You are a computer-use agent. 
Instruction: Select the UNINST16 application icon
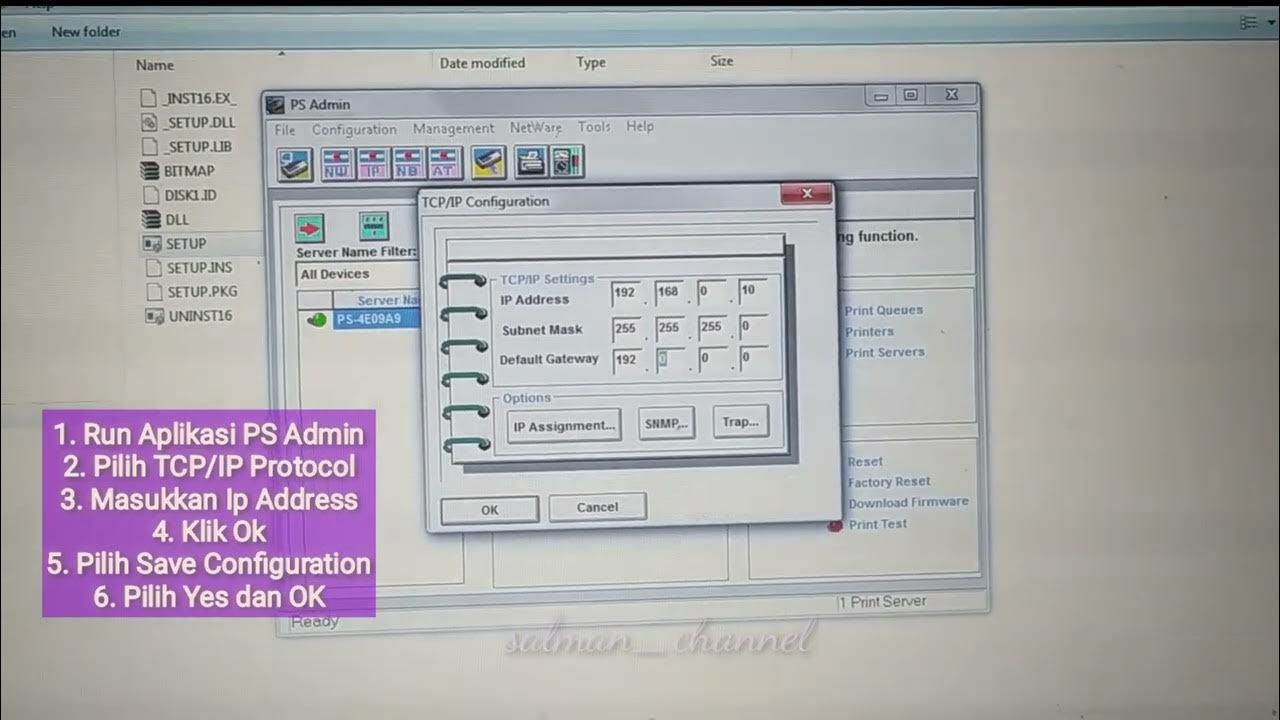pyautogui.click(x=153, y=316)
